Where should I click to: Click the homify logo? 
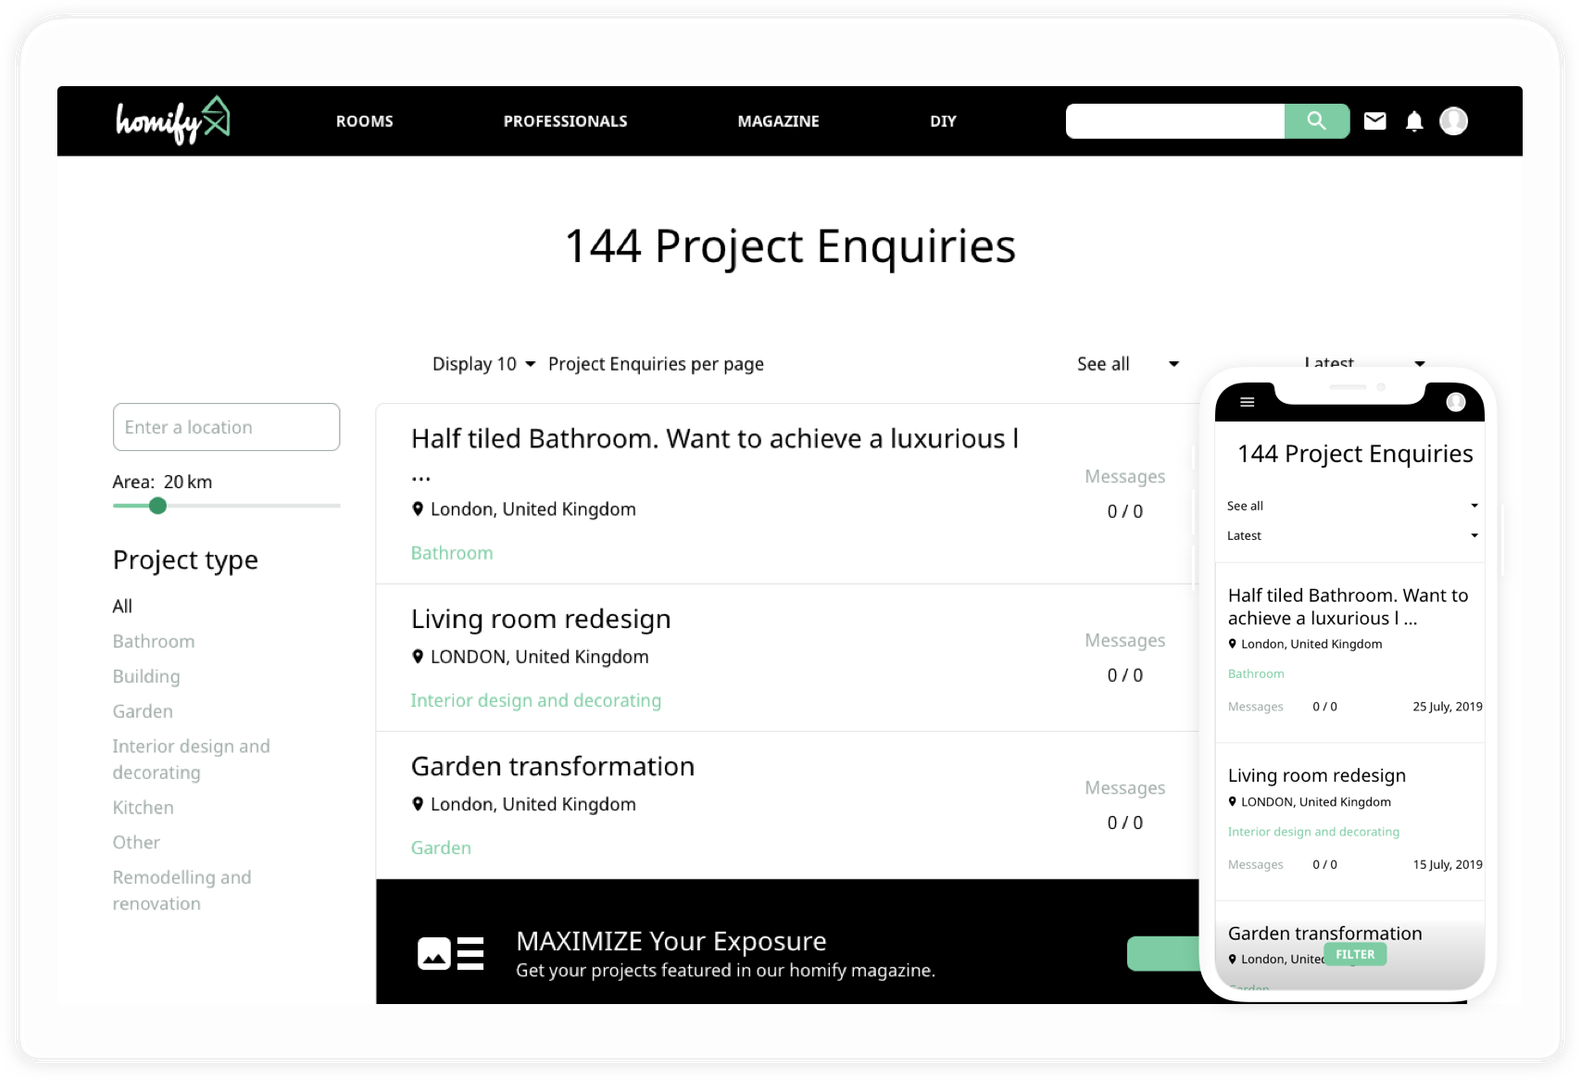(172, 121)
